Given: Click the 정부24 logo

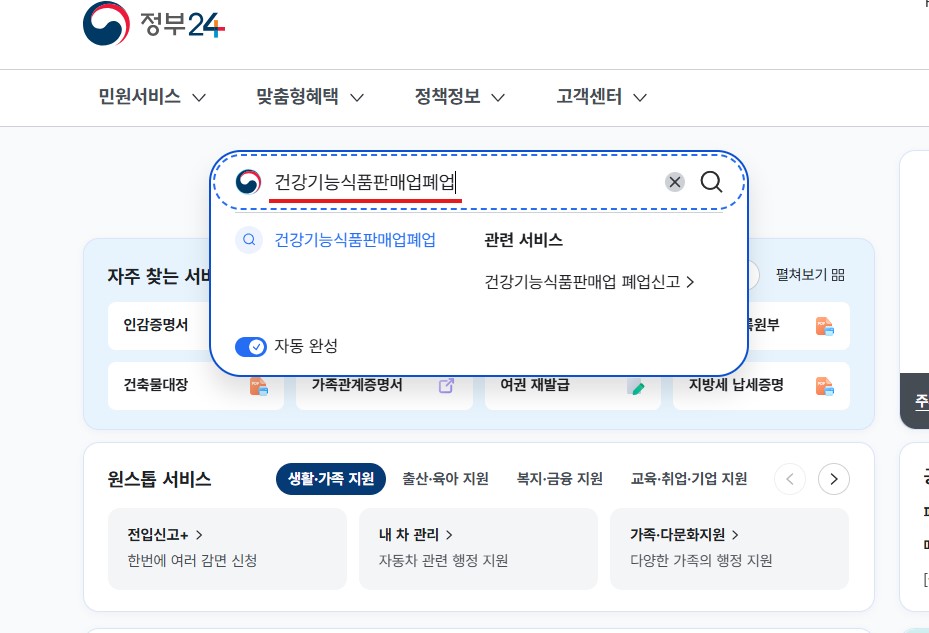Looking at the screenshot, I should pos(152,25).
